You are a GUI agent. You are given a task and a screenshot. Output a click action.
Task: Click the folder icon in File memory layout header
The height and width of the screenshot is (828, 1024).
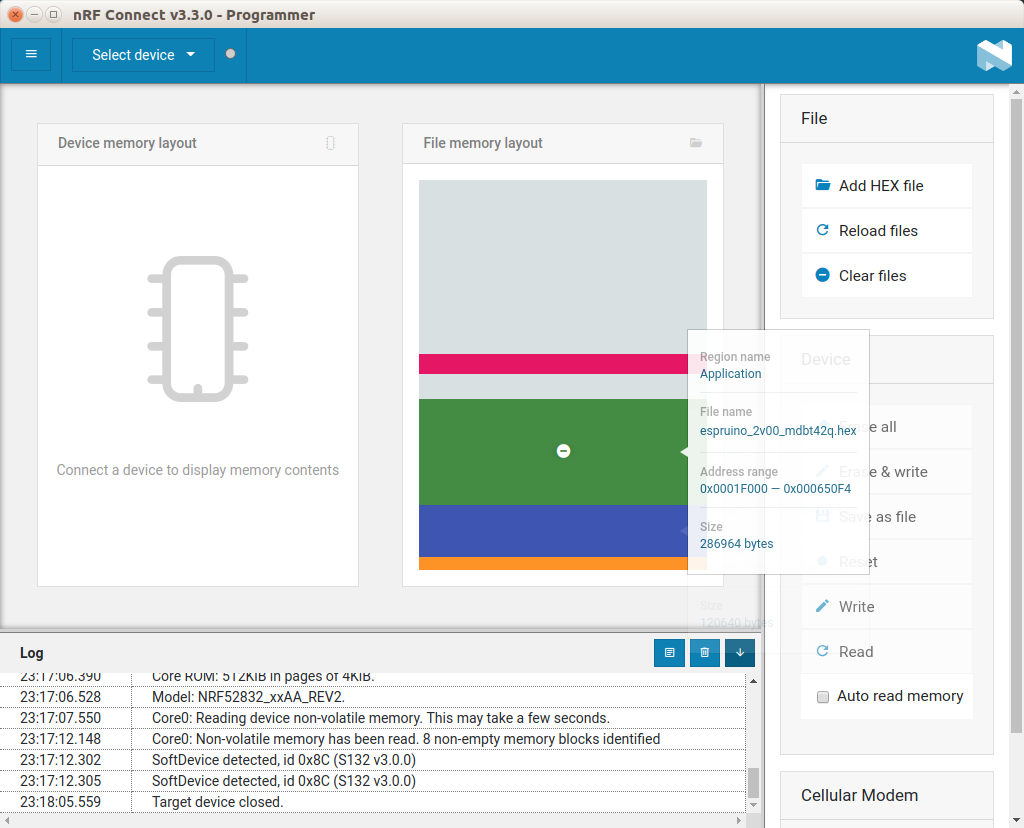tap(696, 143)
